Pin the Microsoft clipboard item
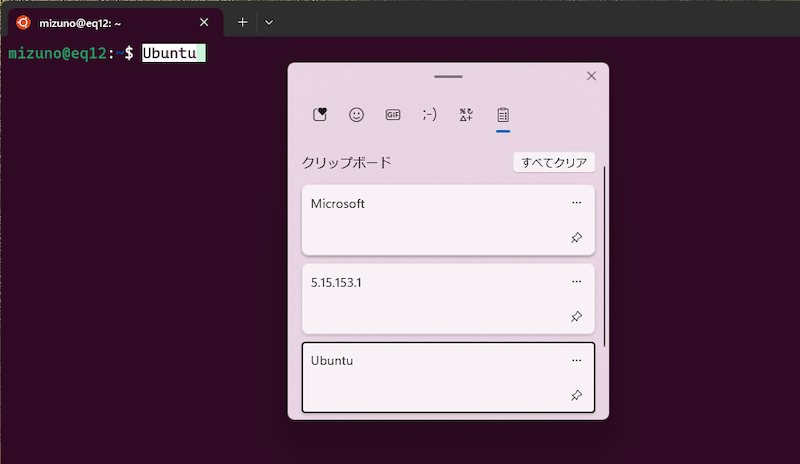 click(x=577, y=237)
